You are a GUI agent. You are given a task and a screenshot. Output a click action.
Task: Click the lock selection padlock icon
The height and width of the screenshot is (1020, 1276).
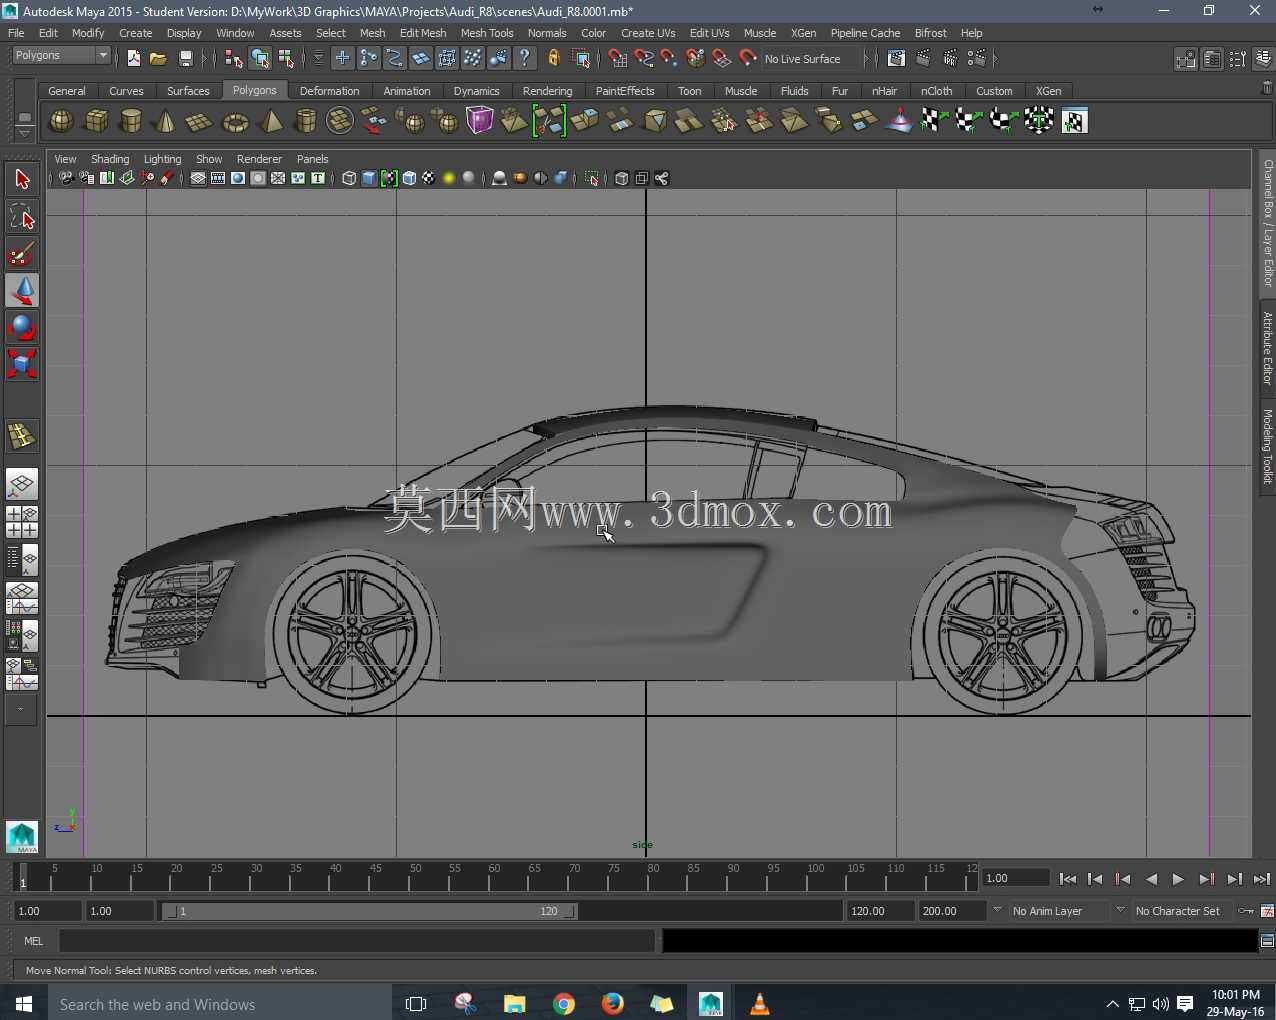[x=553, y=59]
